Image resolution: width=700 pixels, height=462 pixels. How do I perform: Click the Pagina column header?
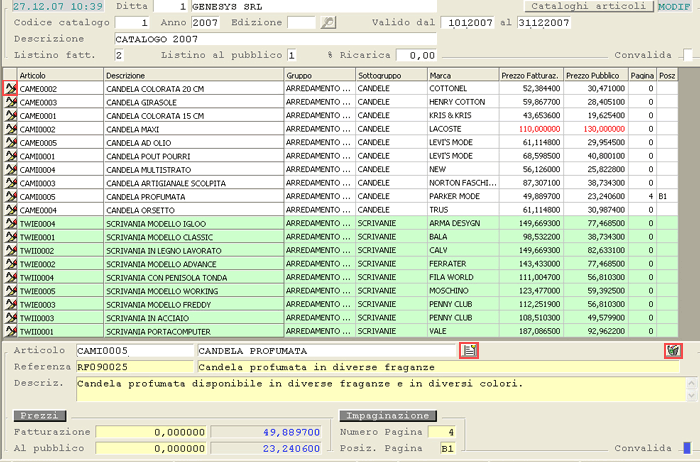642,75
